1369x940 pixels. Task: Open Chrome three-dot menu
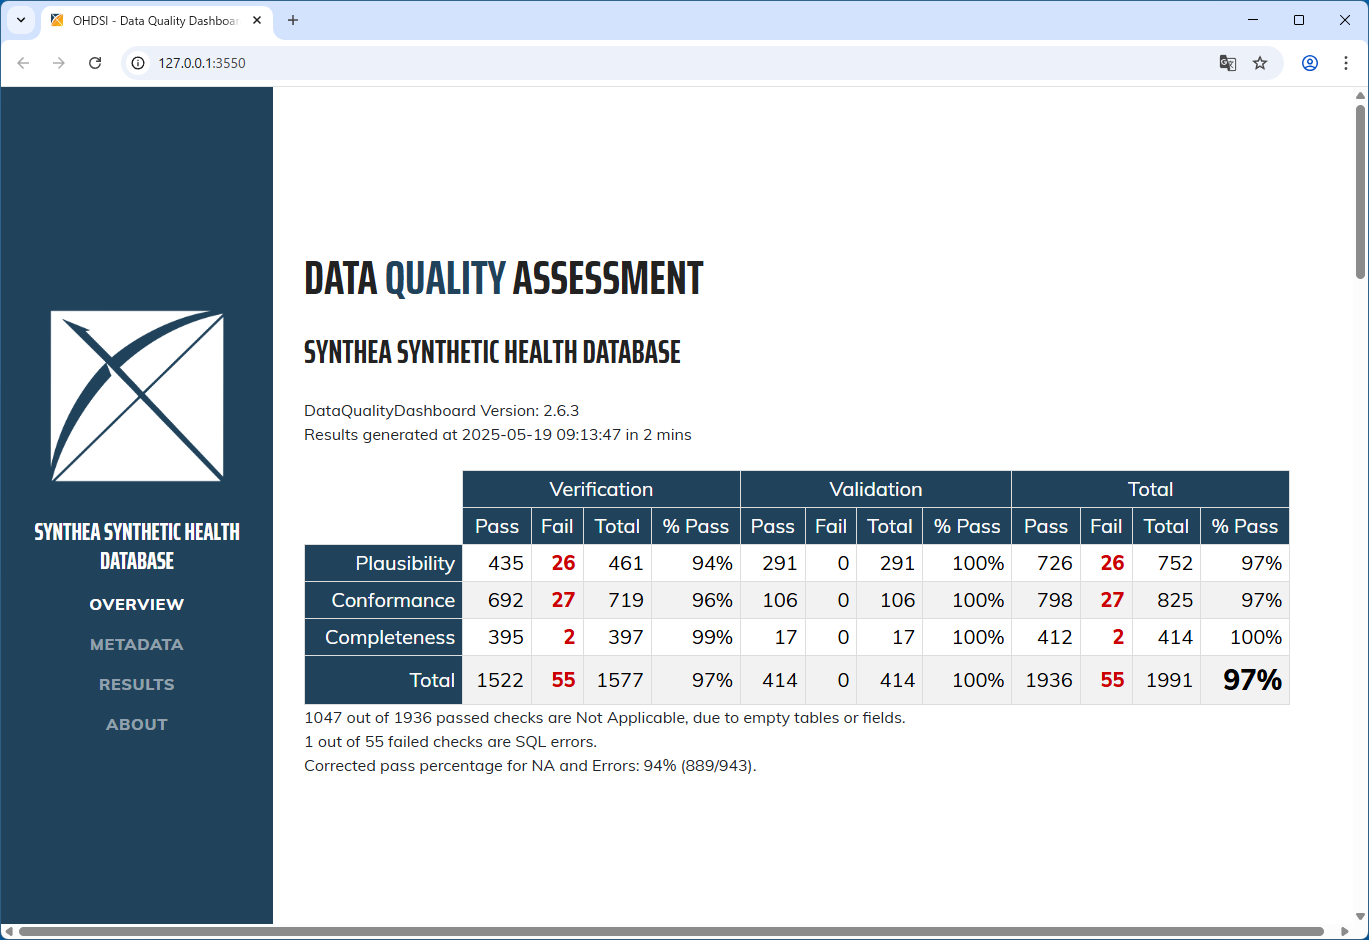pos(1346,63)
